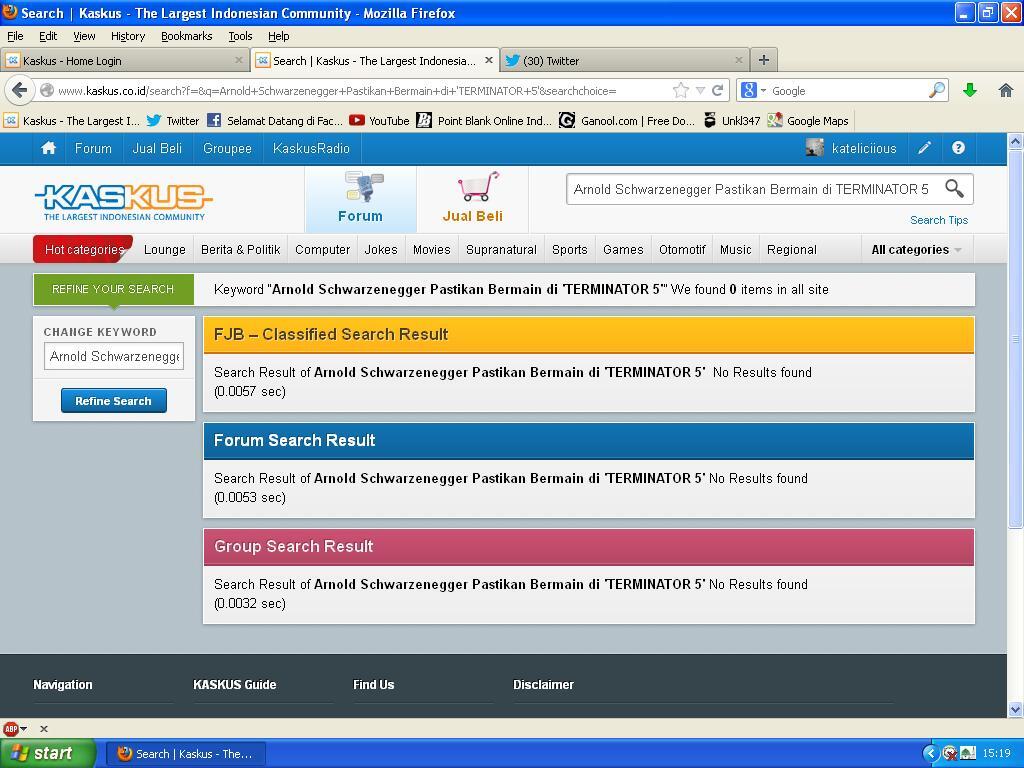Close the Kaskus - Home Login tab
Viewport: 1024px width, 768px height.
point(238,60)
